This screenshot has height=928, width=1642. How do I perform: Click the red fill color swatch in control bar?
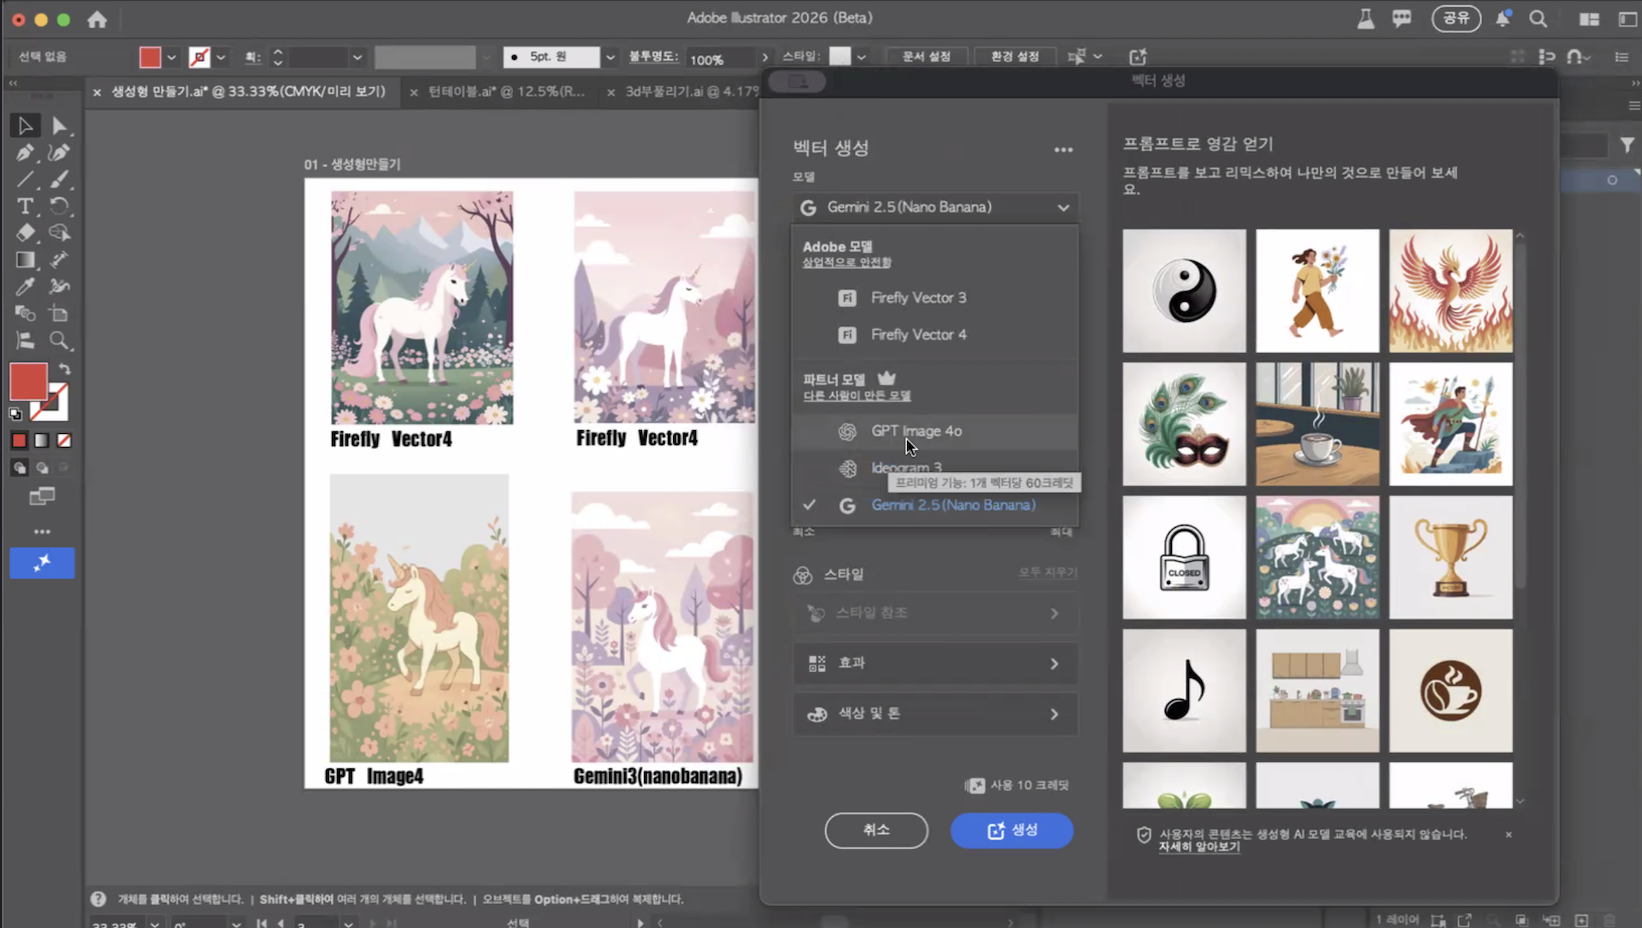(x=150, y=57)
